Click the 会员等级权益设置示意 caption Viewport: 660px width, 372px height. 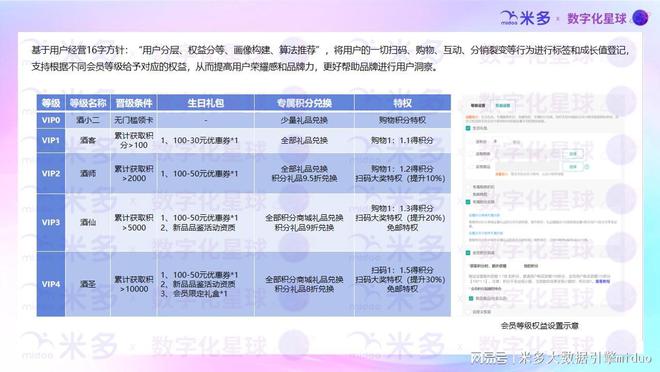click(540, 326)
